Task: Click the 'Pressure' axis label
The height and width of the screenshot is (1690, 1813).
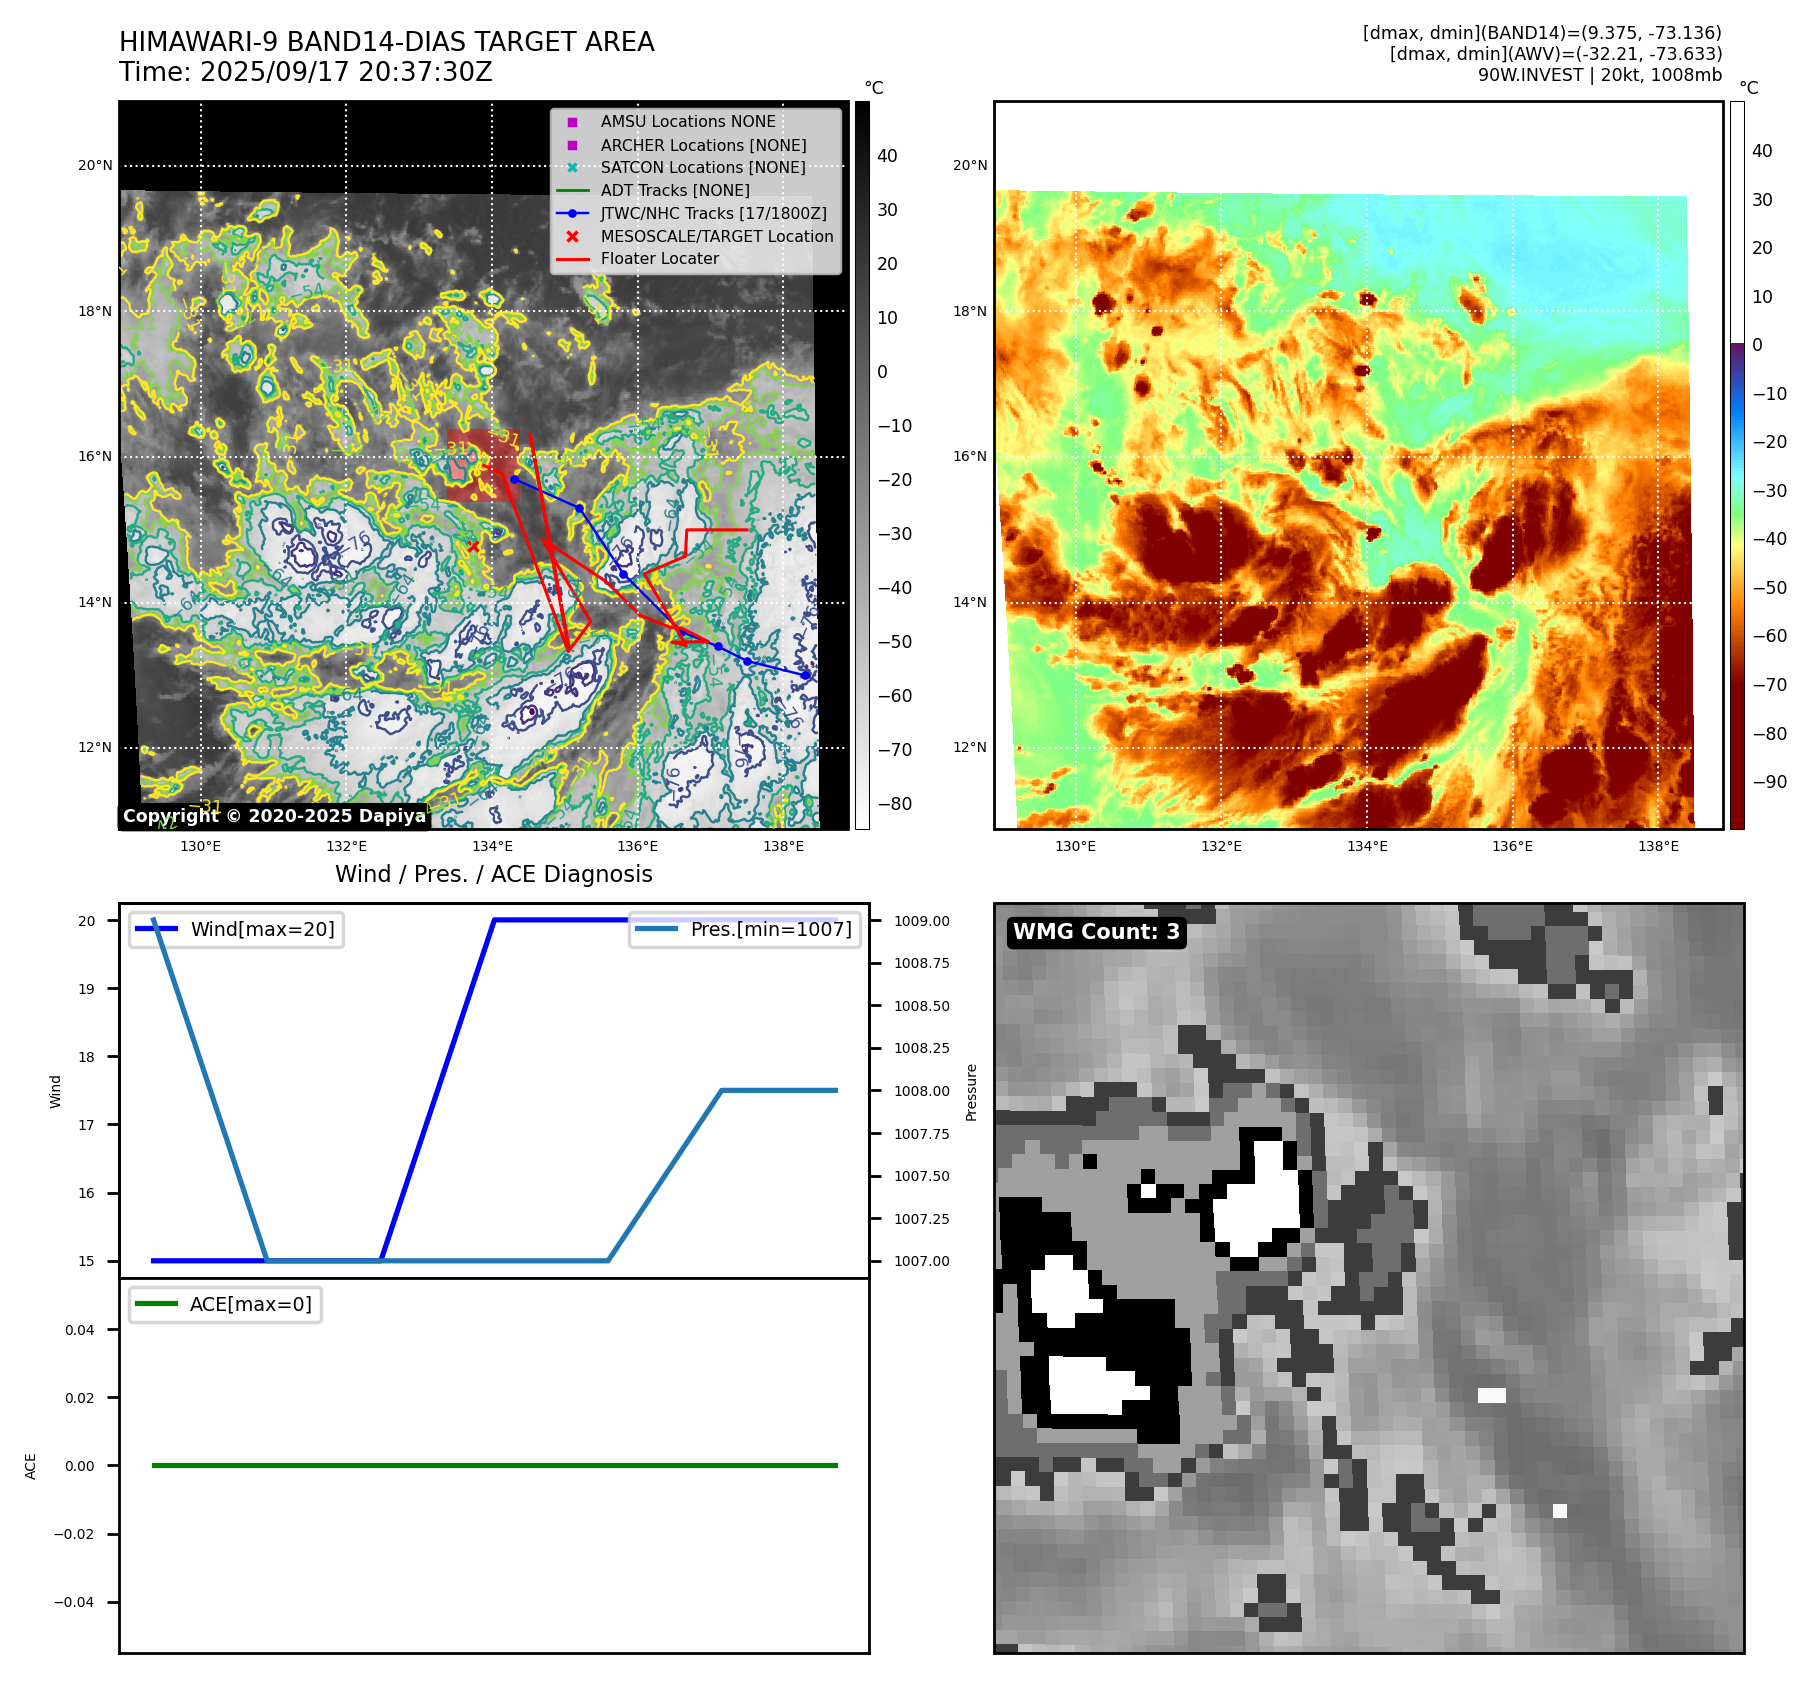Action: coord(971,1092)
